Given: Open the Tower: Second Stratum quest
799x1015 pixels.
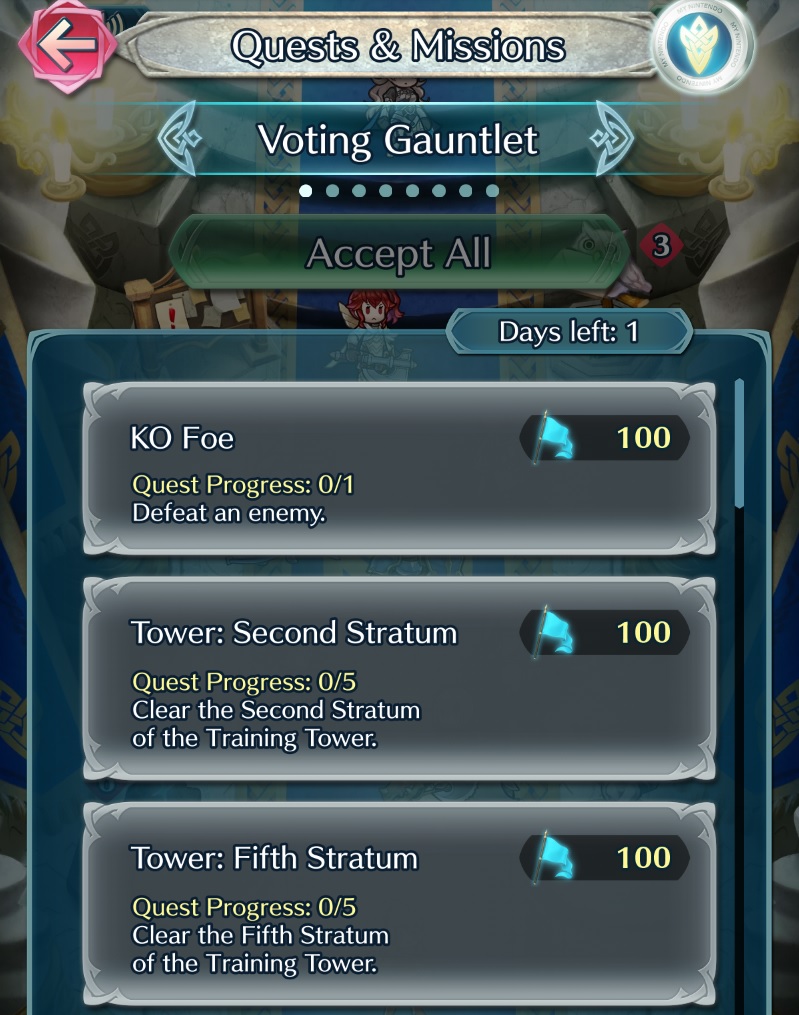Looking at the screenshot, I should point(400,678).
